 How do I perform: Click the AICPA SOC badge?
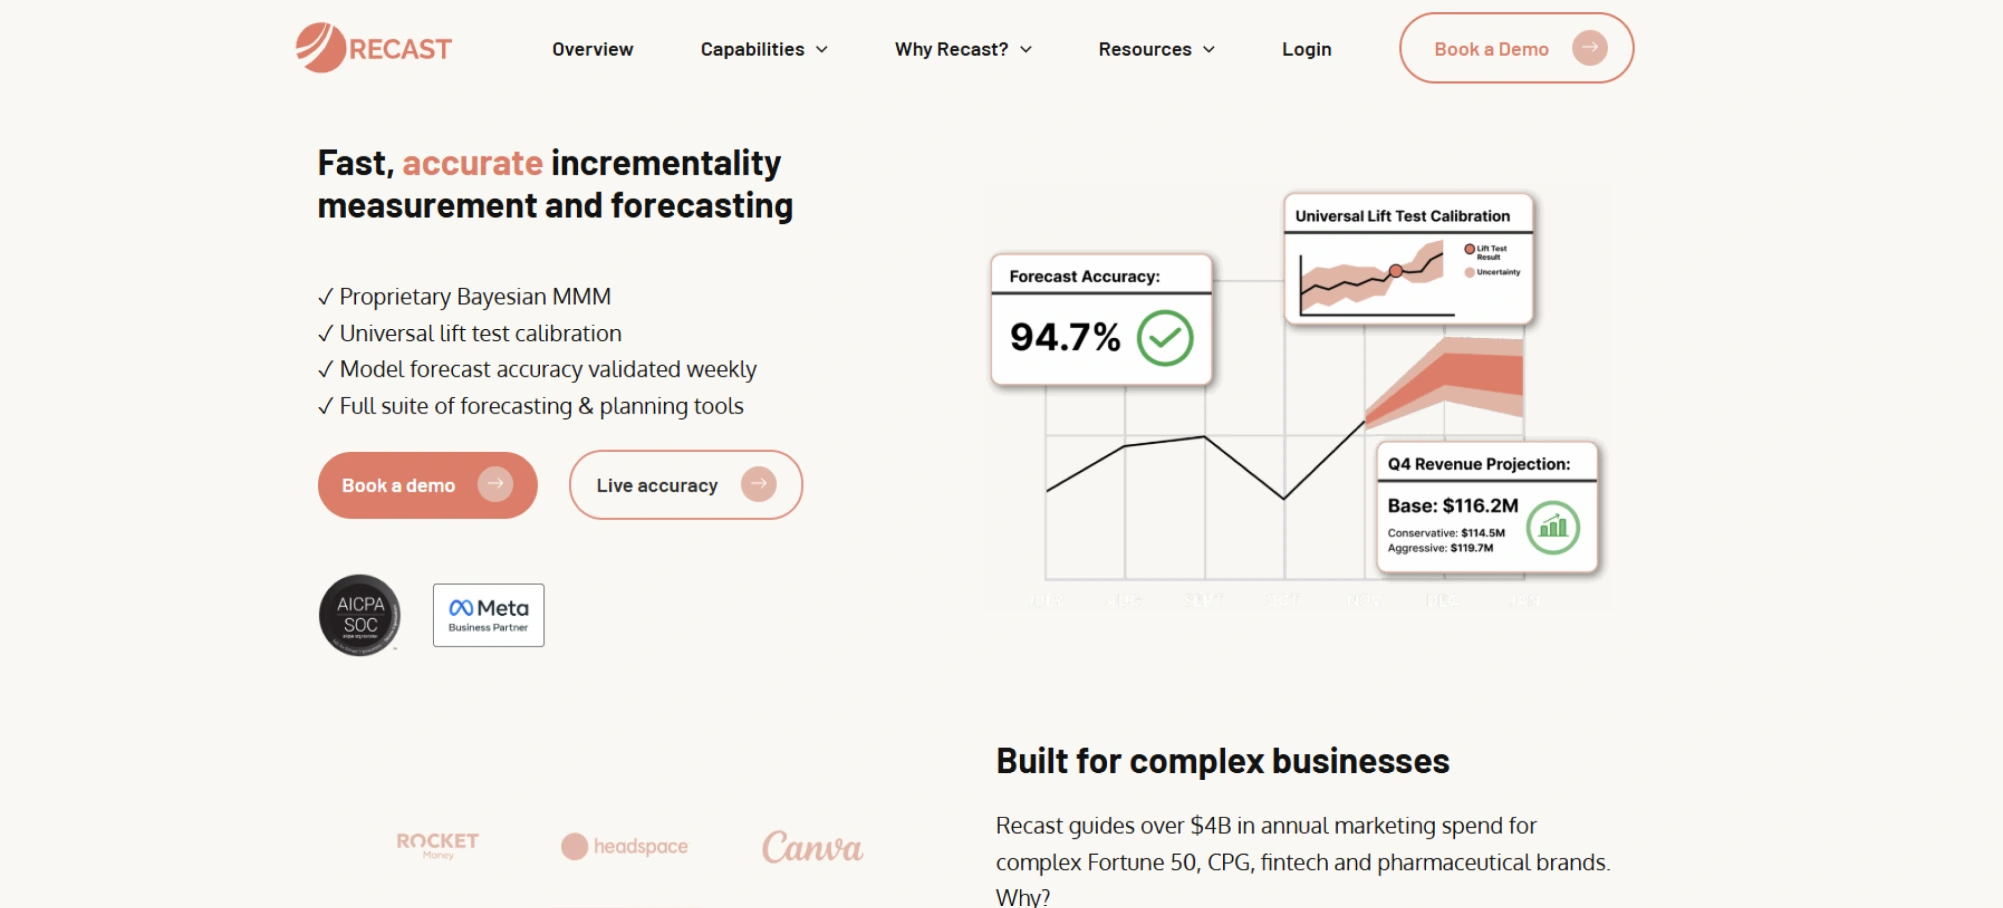[360, 615]
